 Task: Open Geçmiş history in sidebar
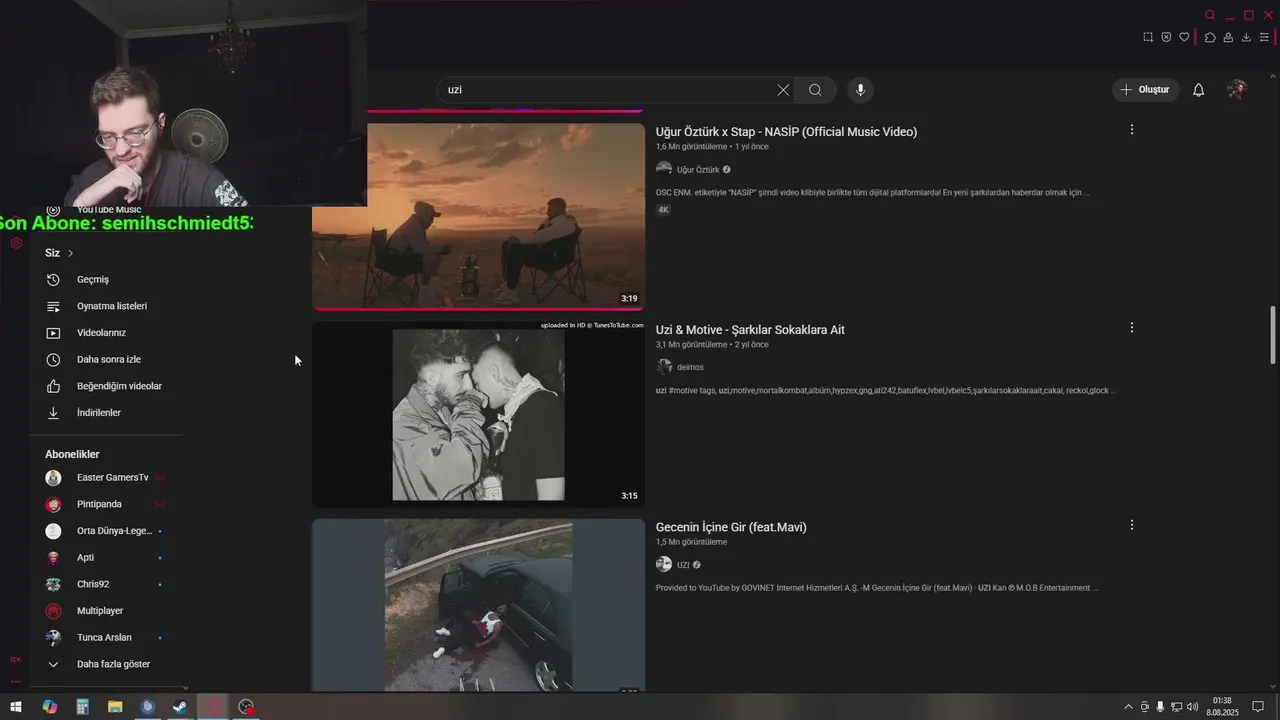[x=105, y=280]
